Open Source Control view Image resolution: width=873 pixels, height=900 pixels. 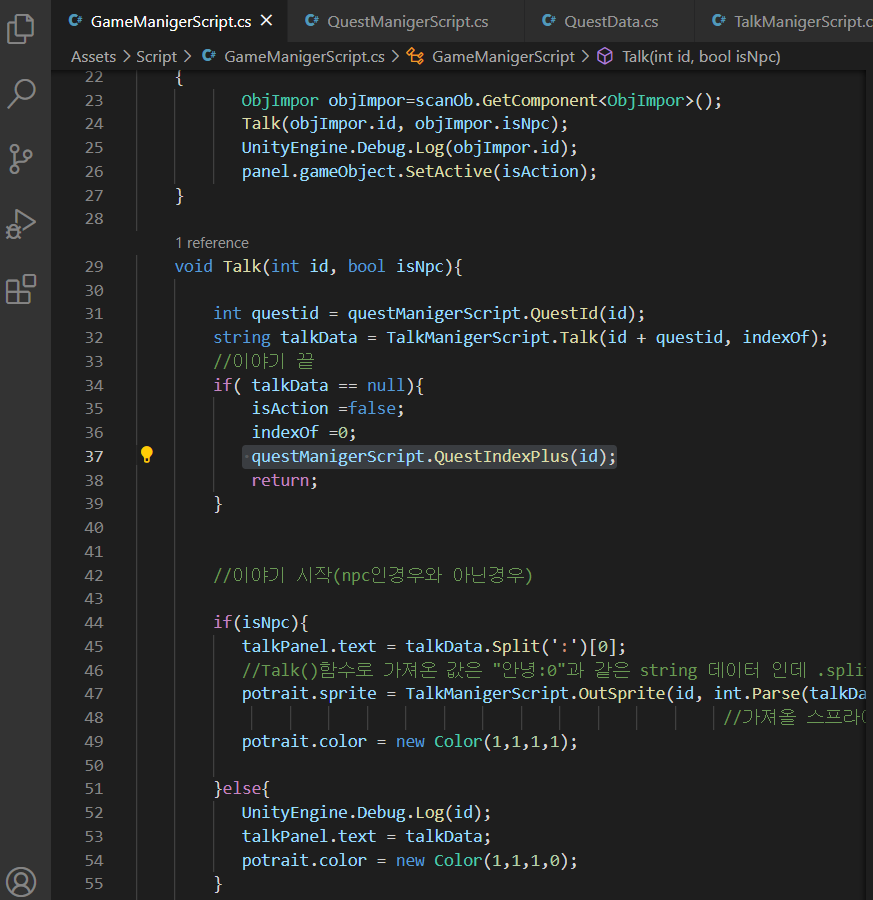pyautogui.click(x=21, y=159)
